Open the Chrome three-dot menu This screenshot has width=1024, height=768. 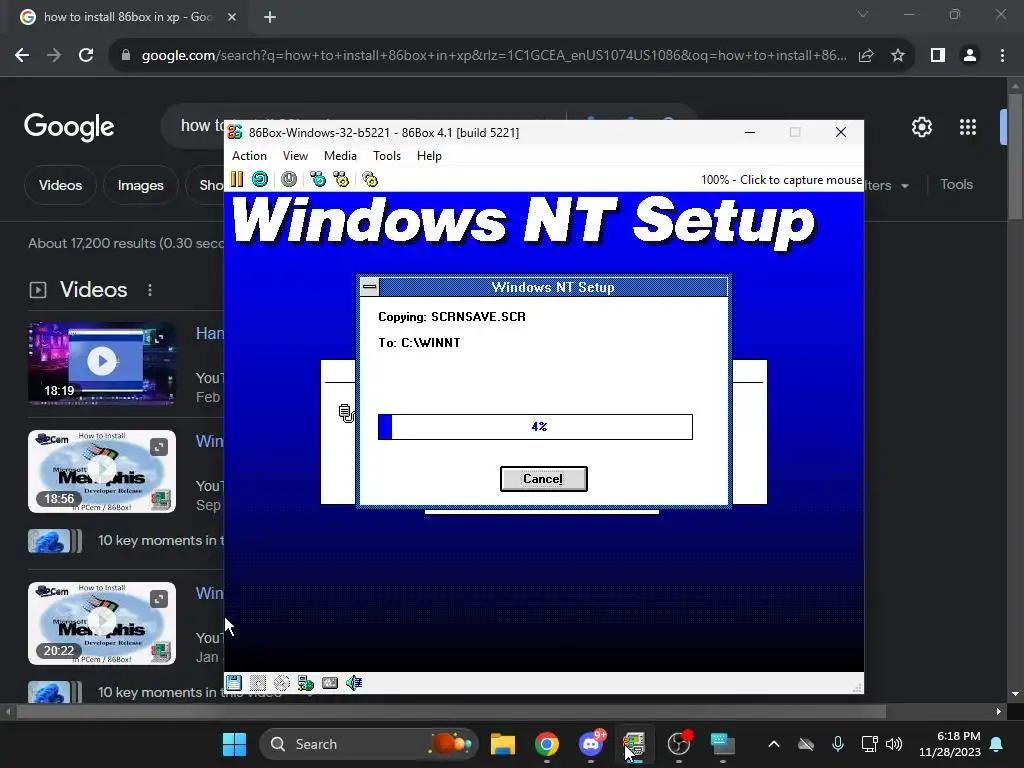pyautogui.click(x=1002, y=56)
